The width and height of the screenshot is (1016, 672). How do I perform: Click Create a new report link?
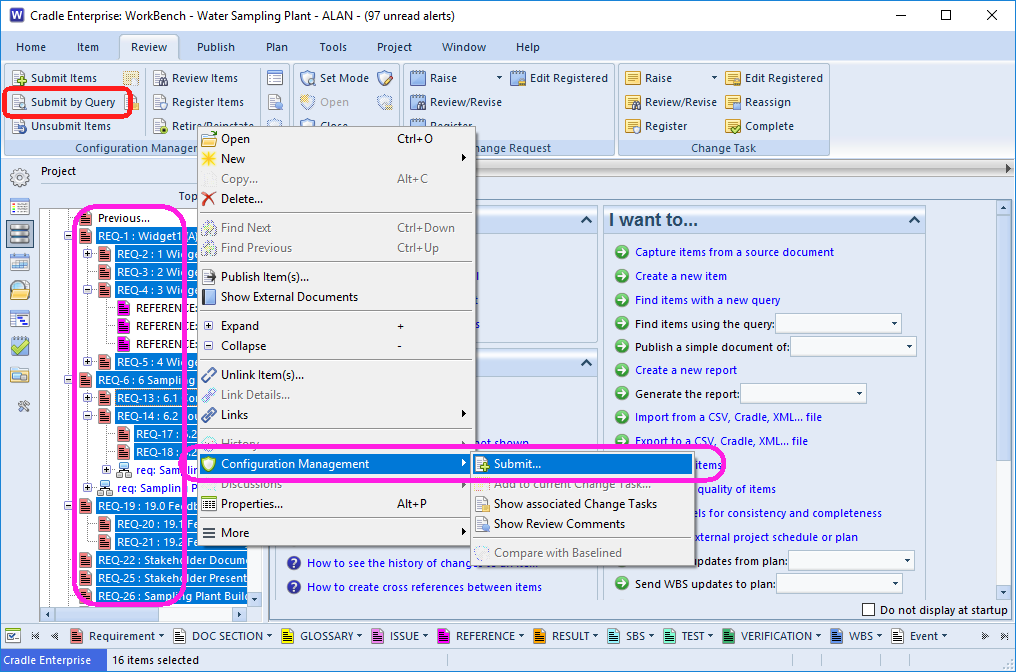[x=686, y=370]
